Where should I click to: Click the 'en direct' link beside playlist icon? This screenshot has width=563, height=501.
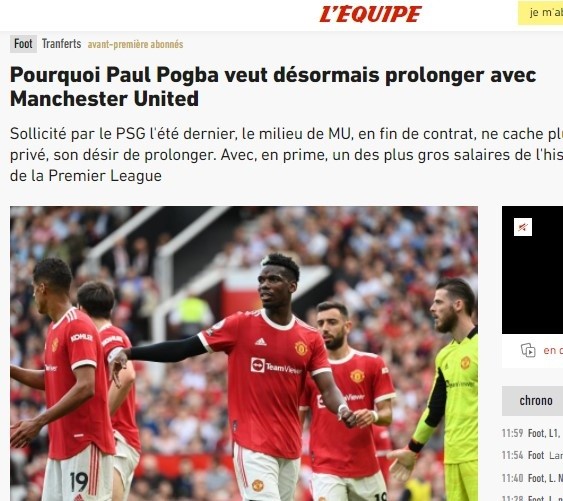[x=553, y=350]
